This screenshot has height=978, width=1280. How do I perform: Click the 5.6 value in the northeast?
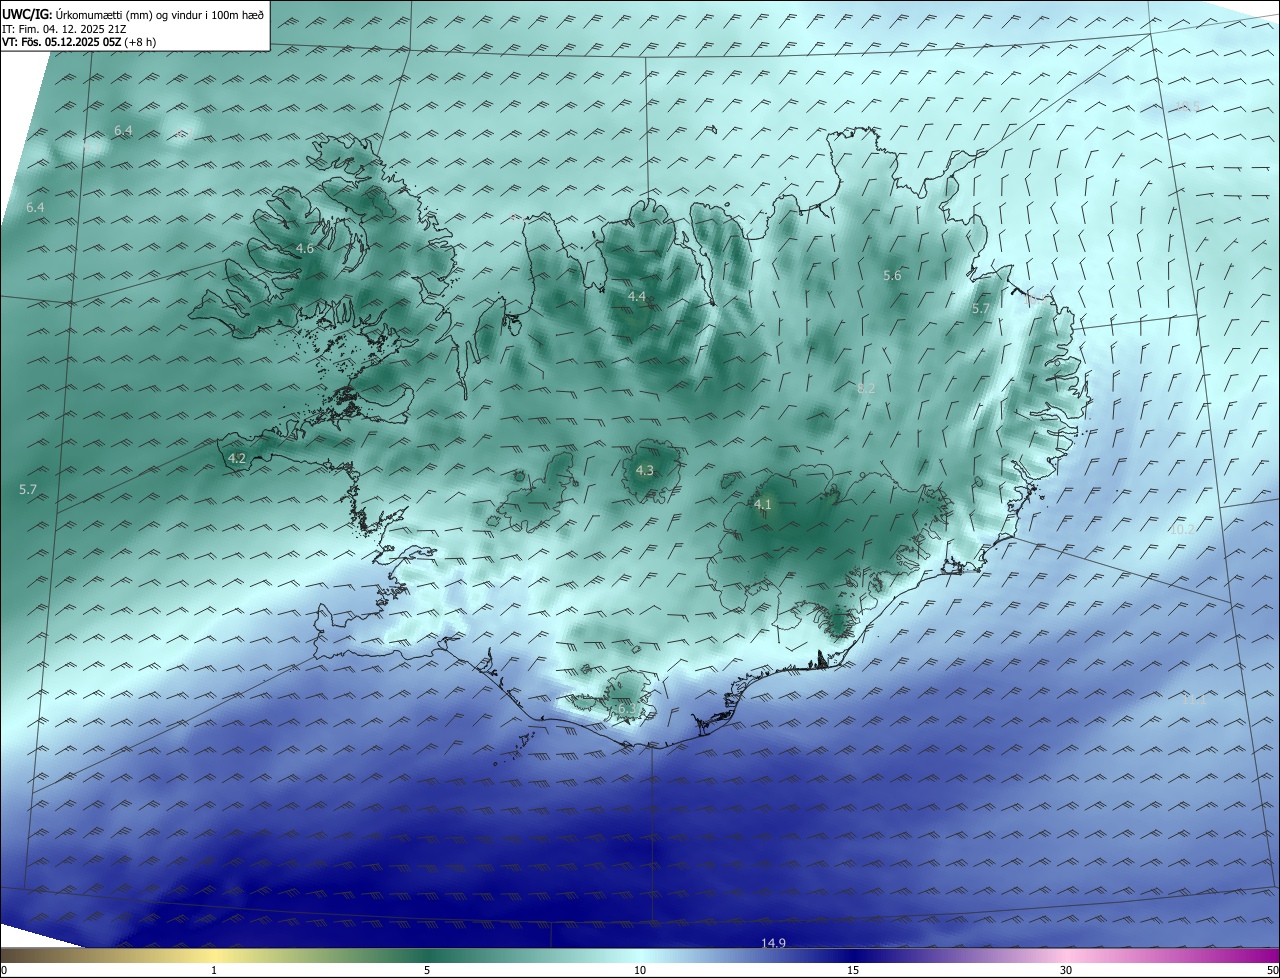pyautogui.click(x=892, y=275)
